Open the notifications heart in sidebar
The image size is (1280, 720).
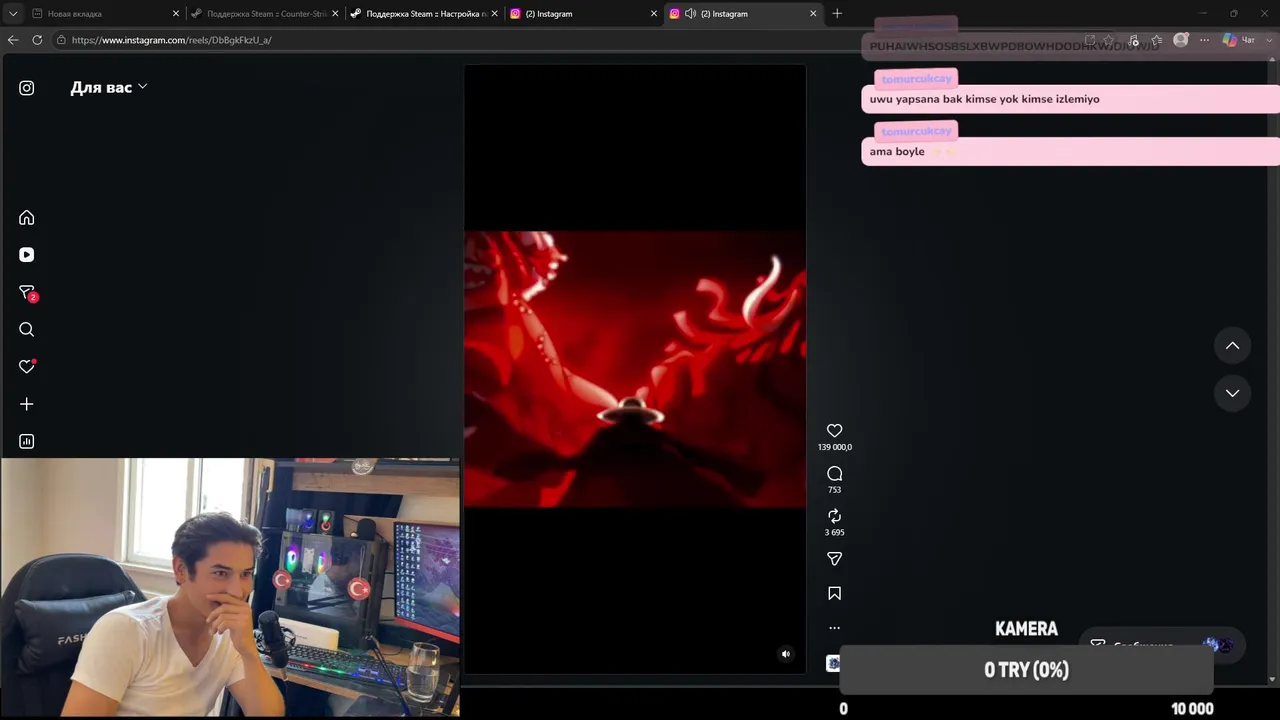point(27,367)
